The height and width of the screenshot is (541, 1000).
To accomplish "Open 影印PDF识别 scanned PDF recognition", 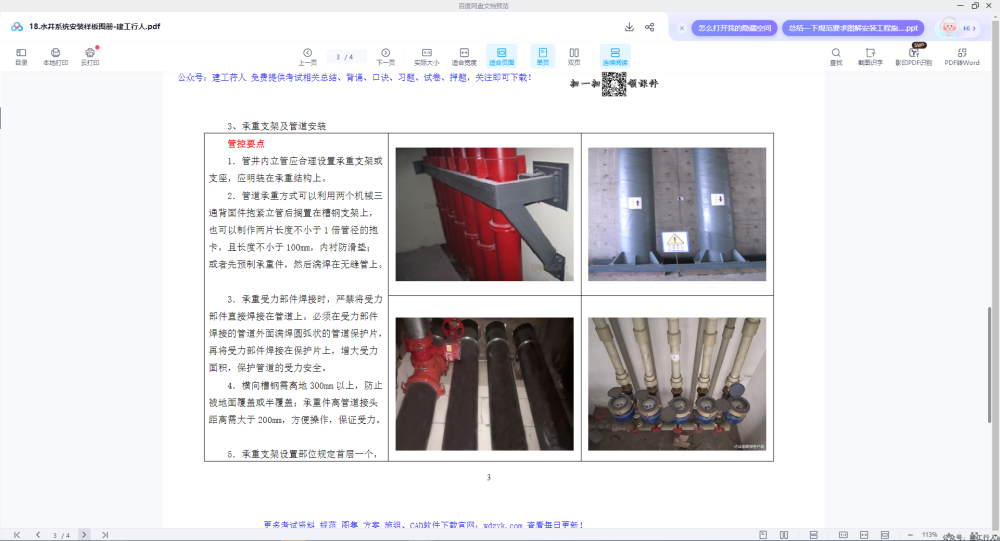I will pyautogui.click(x=913, y=56).
